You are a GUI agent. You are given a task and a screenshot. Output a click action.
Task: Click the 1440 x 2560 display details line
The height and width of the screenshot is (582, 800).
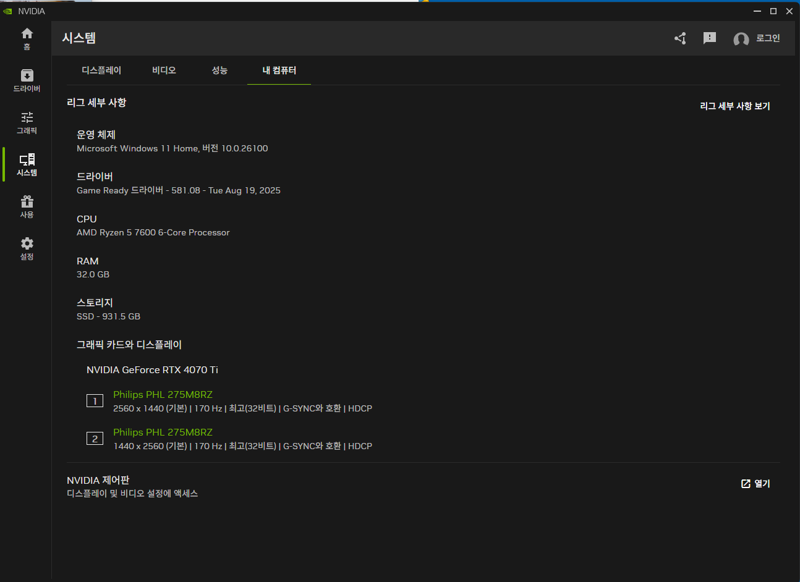[x=242, y=446]
